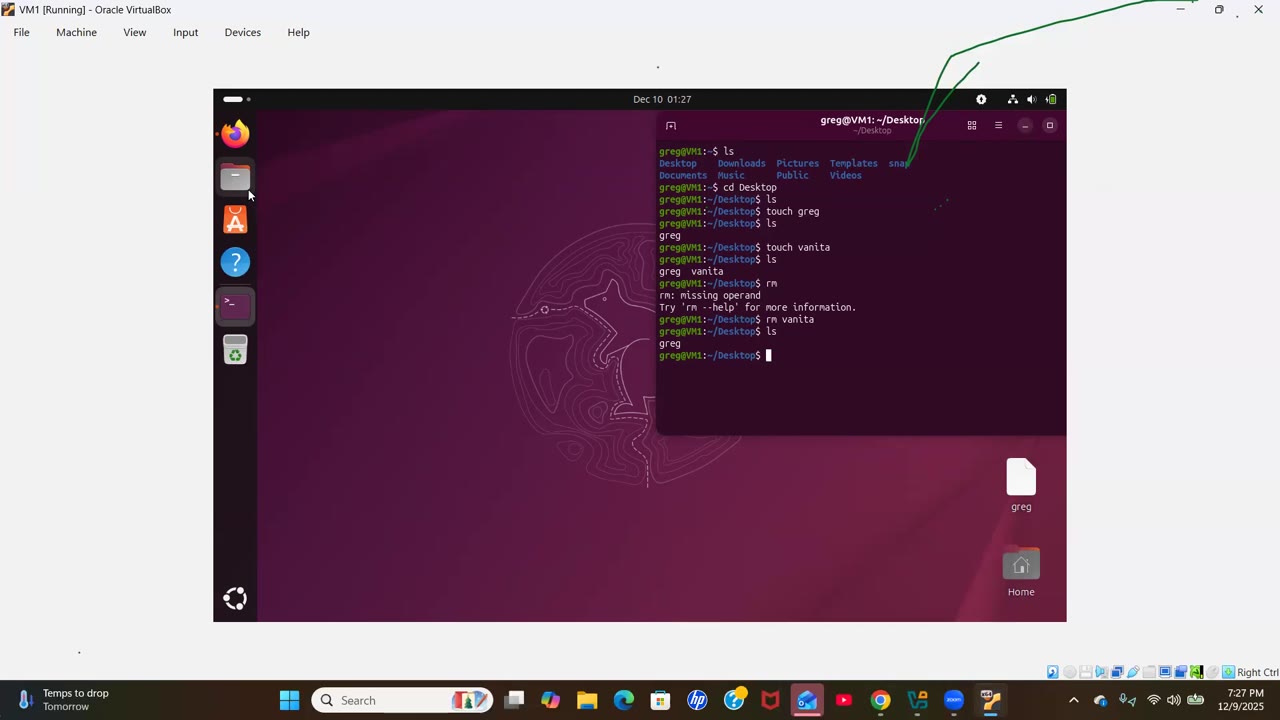
Task: Click the Temps to drop weather widget
Action: [x=60, y=699]
